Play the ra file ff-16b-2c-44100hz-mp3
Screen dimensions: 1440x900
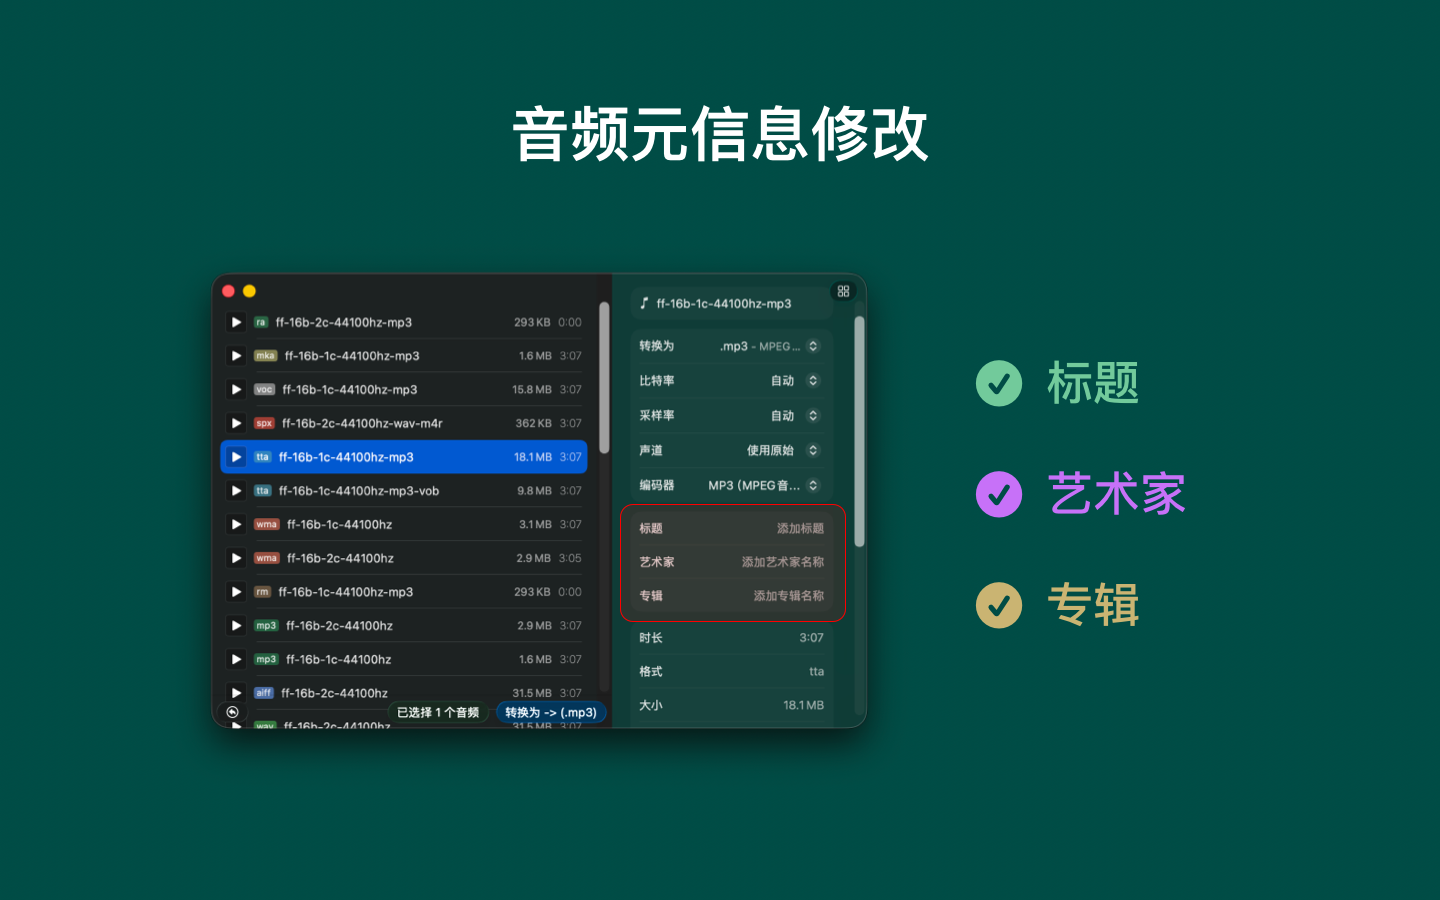(x=236, y=322)
